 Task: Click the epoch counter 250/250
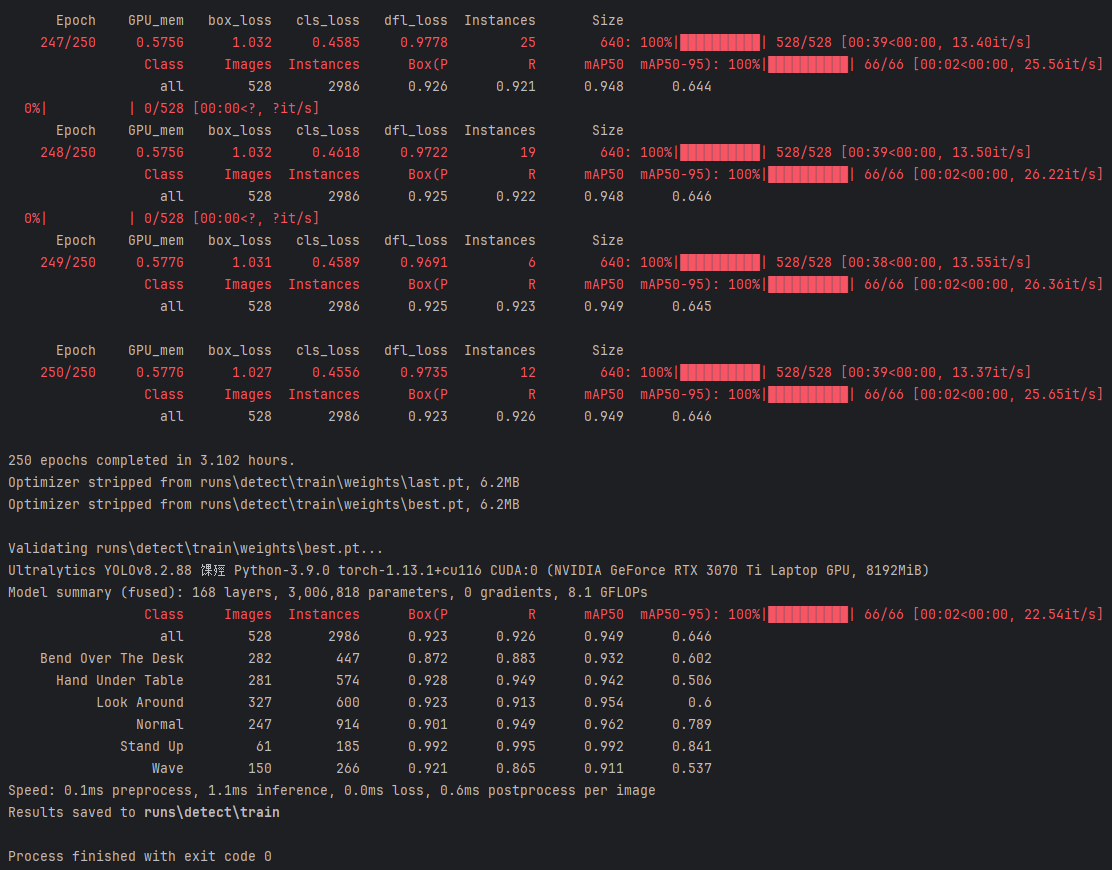[68, 372]
